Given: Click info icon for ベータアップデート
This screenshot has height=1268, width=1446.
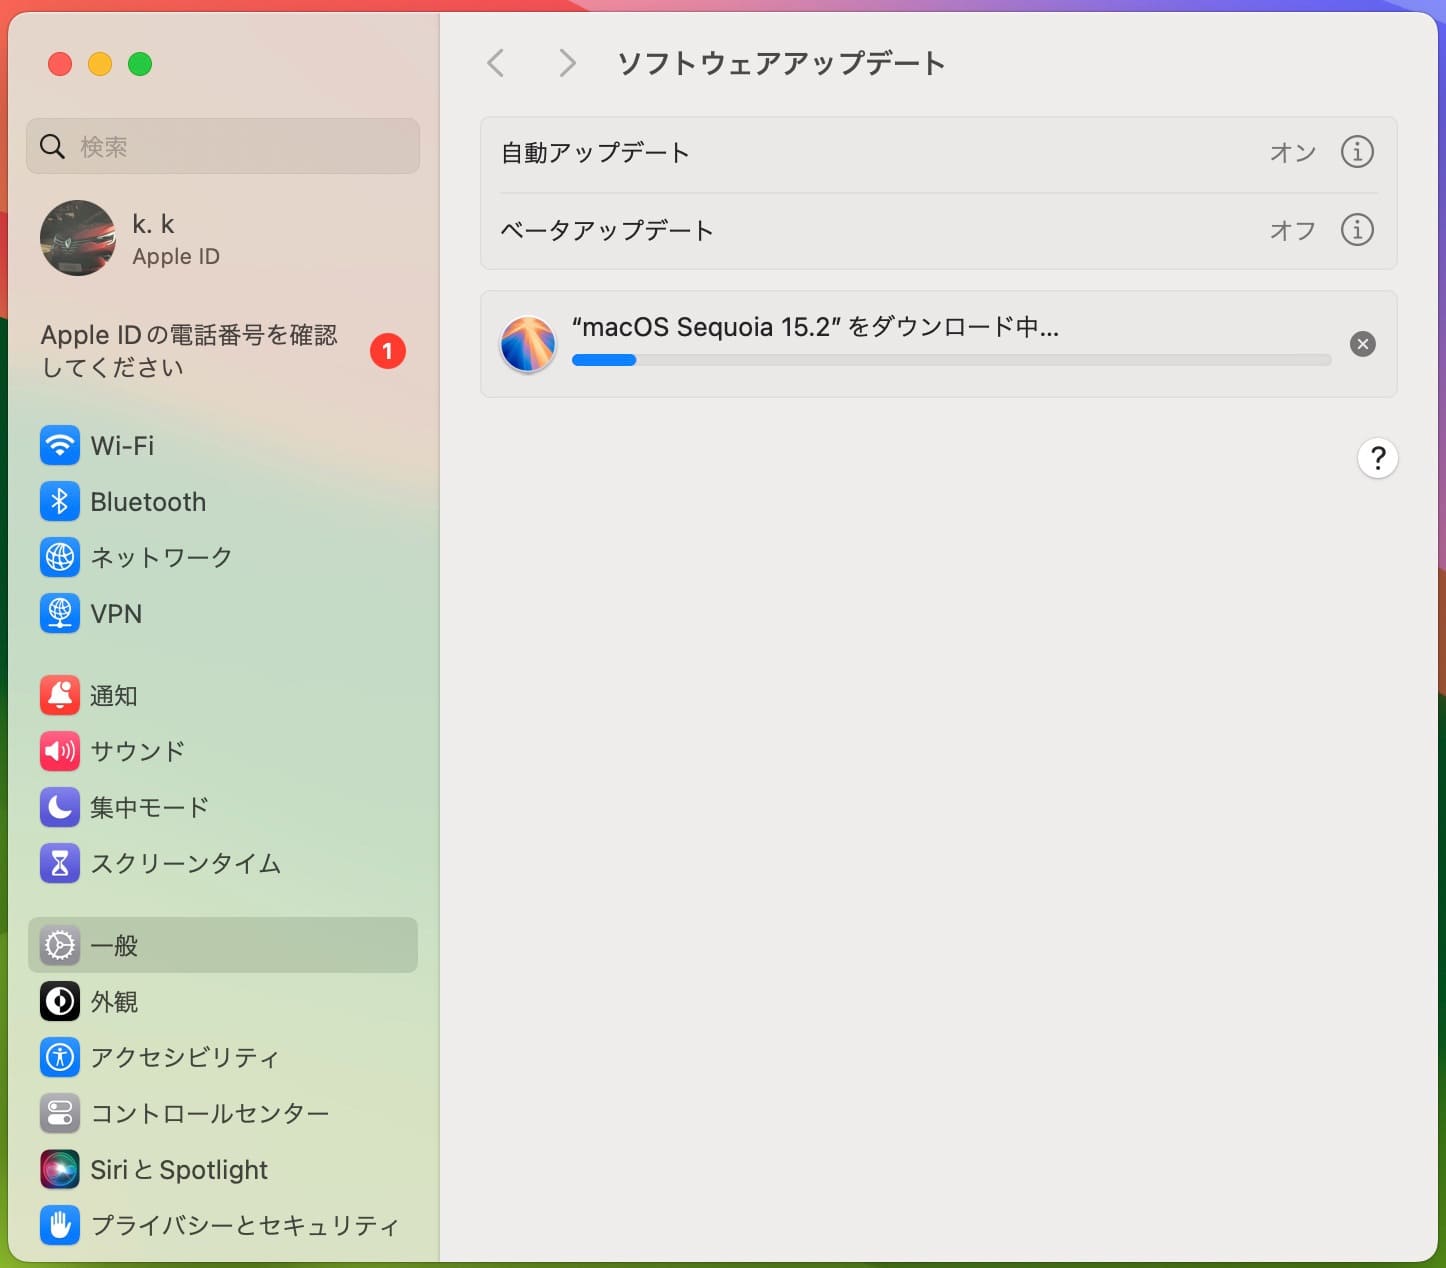Looking at the screenshot, I should coord(1357,230).
